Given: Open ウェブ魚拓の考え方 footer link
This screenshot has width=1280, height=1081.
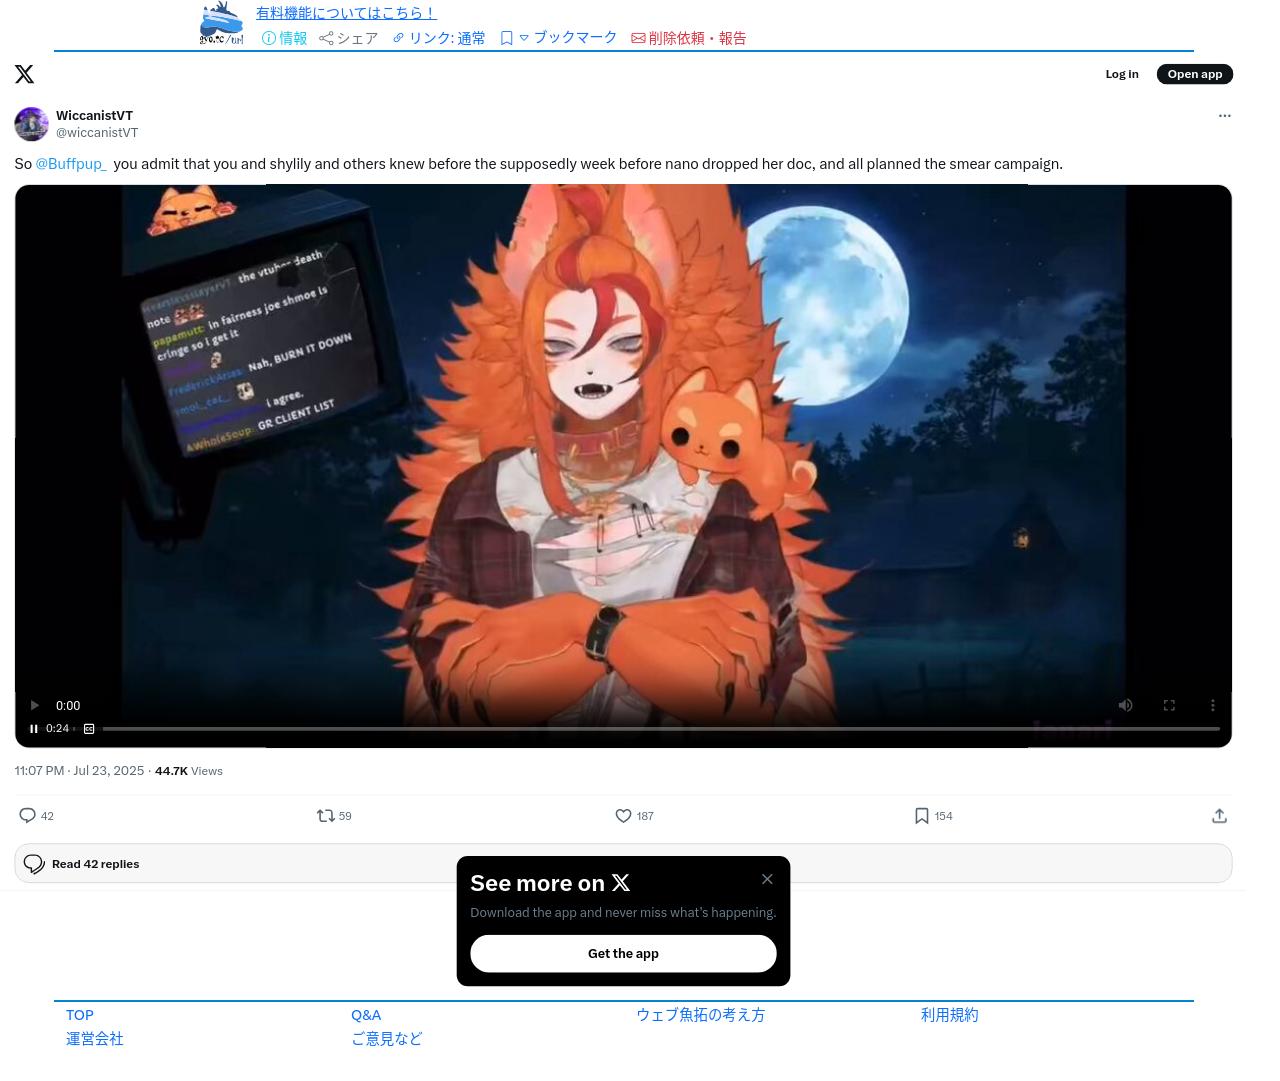Looking at the screenshot, I should (x=700, y=1015).
